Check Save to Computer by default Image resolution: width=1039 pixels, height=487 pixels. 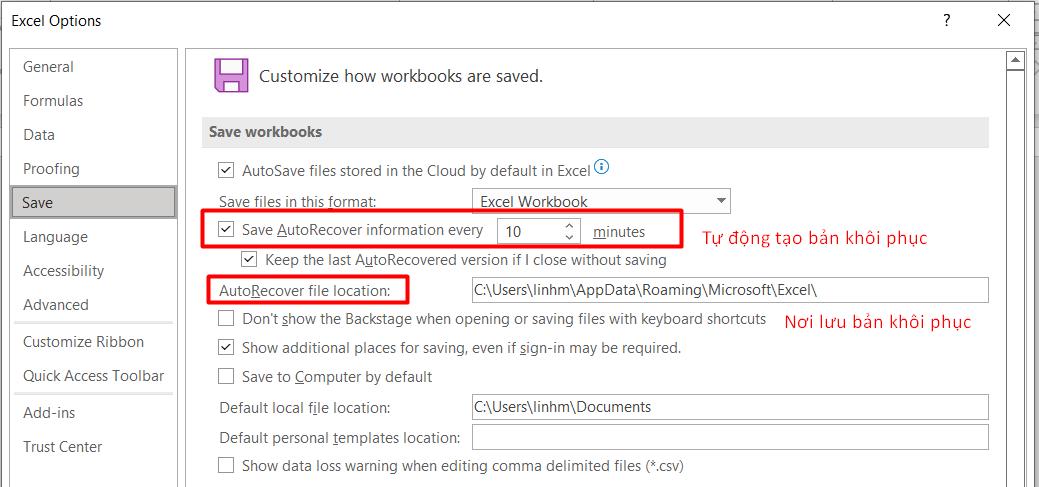226,377
